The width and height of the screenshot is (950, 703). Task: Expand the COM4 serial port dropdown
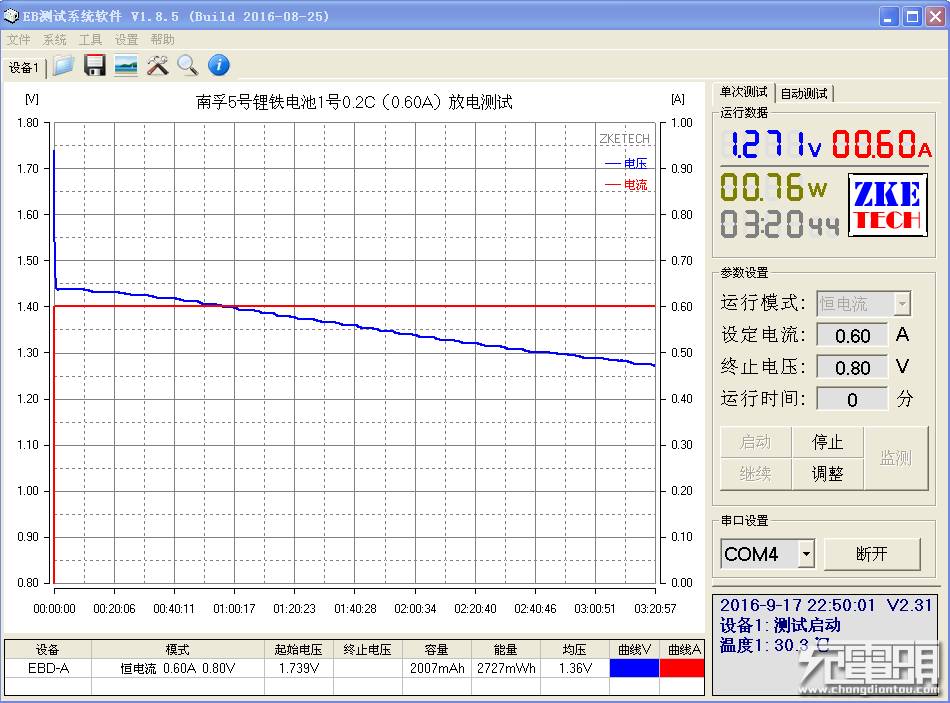(806, 554)
